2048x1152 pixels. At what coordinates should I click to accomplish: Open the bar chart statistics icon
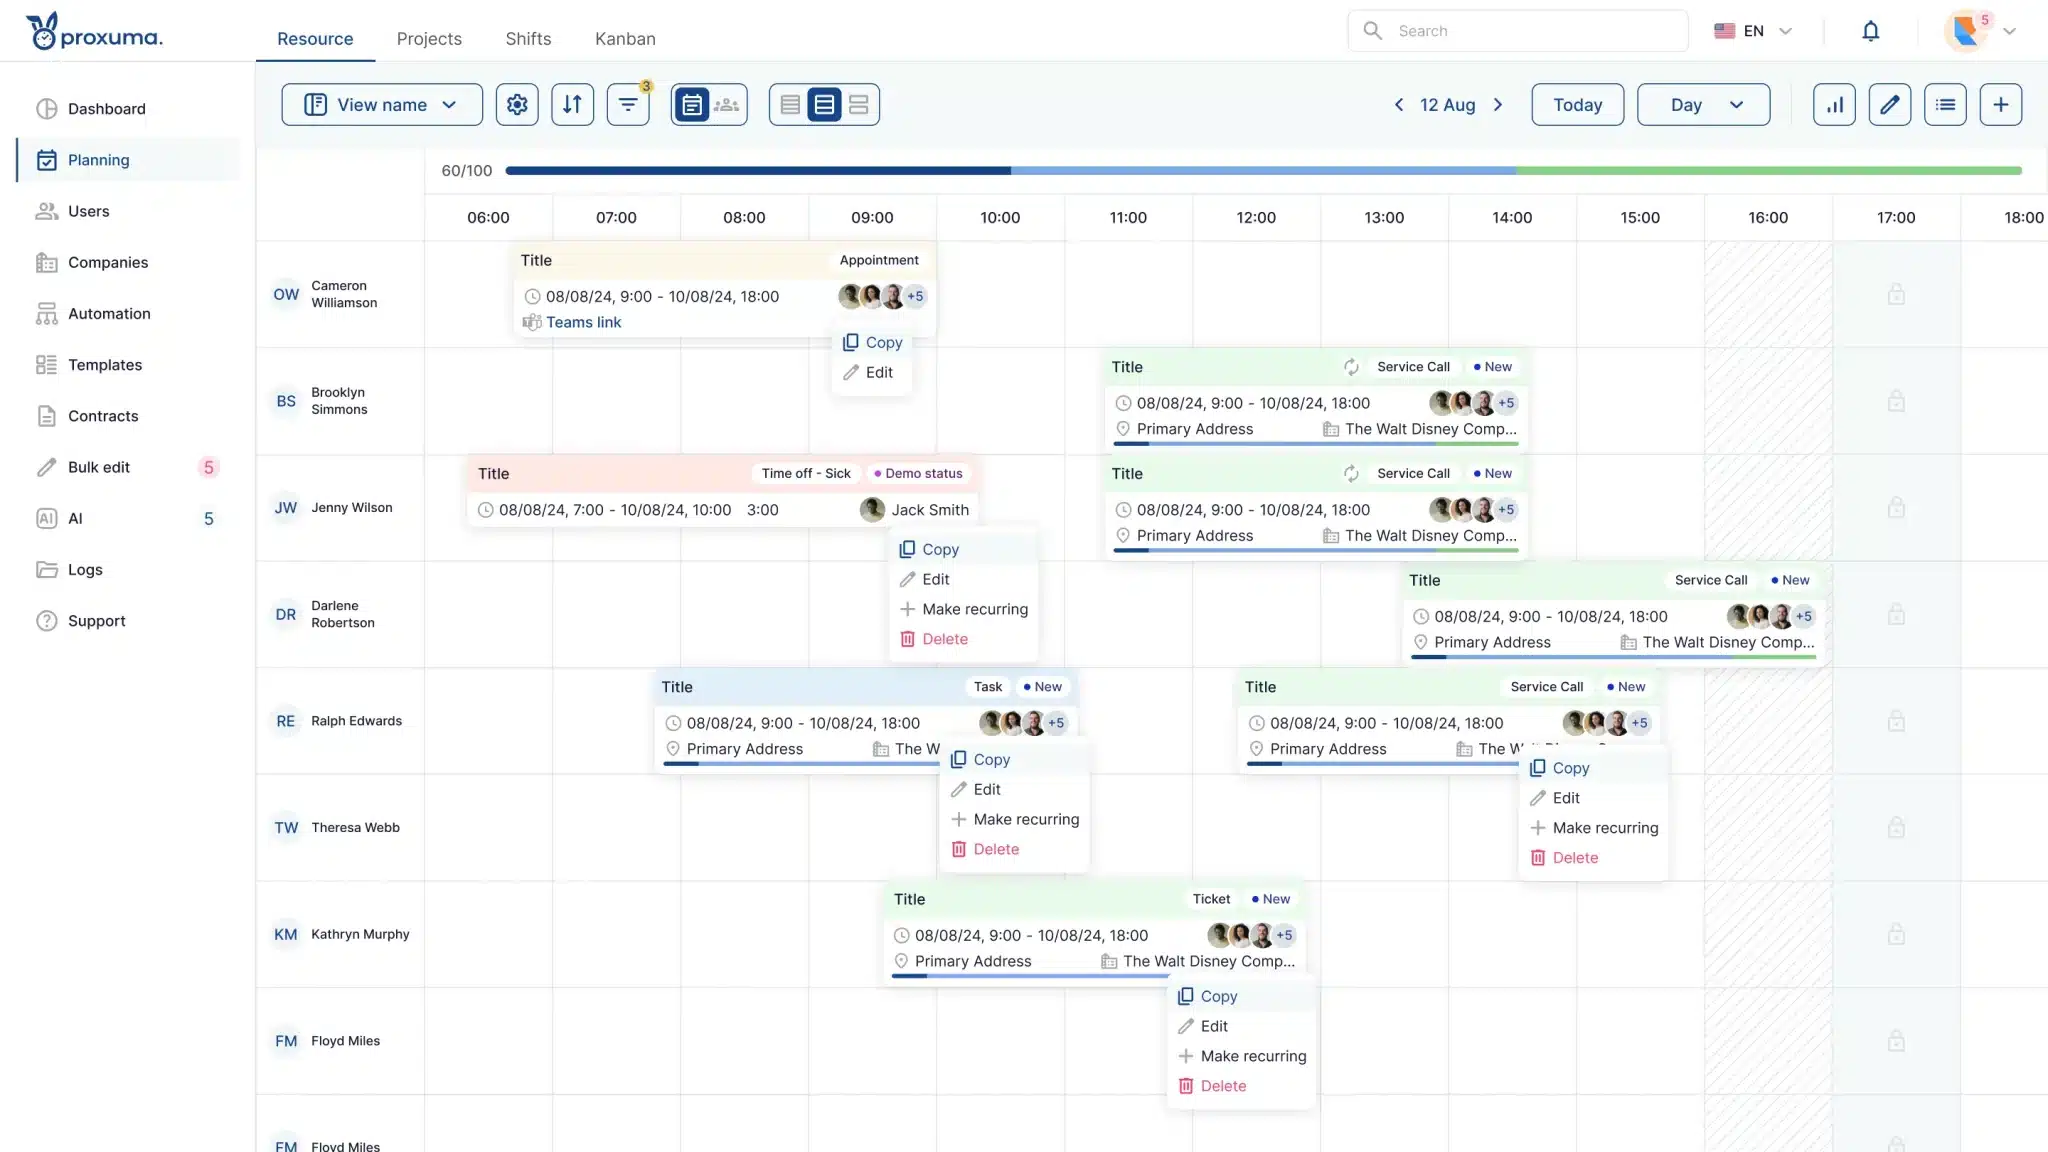[x=1834, y=105]
